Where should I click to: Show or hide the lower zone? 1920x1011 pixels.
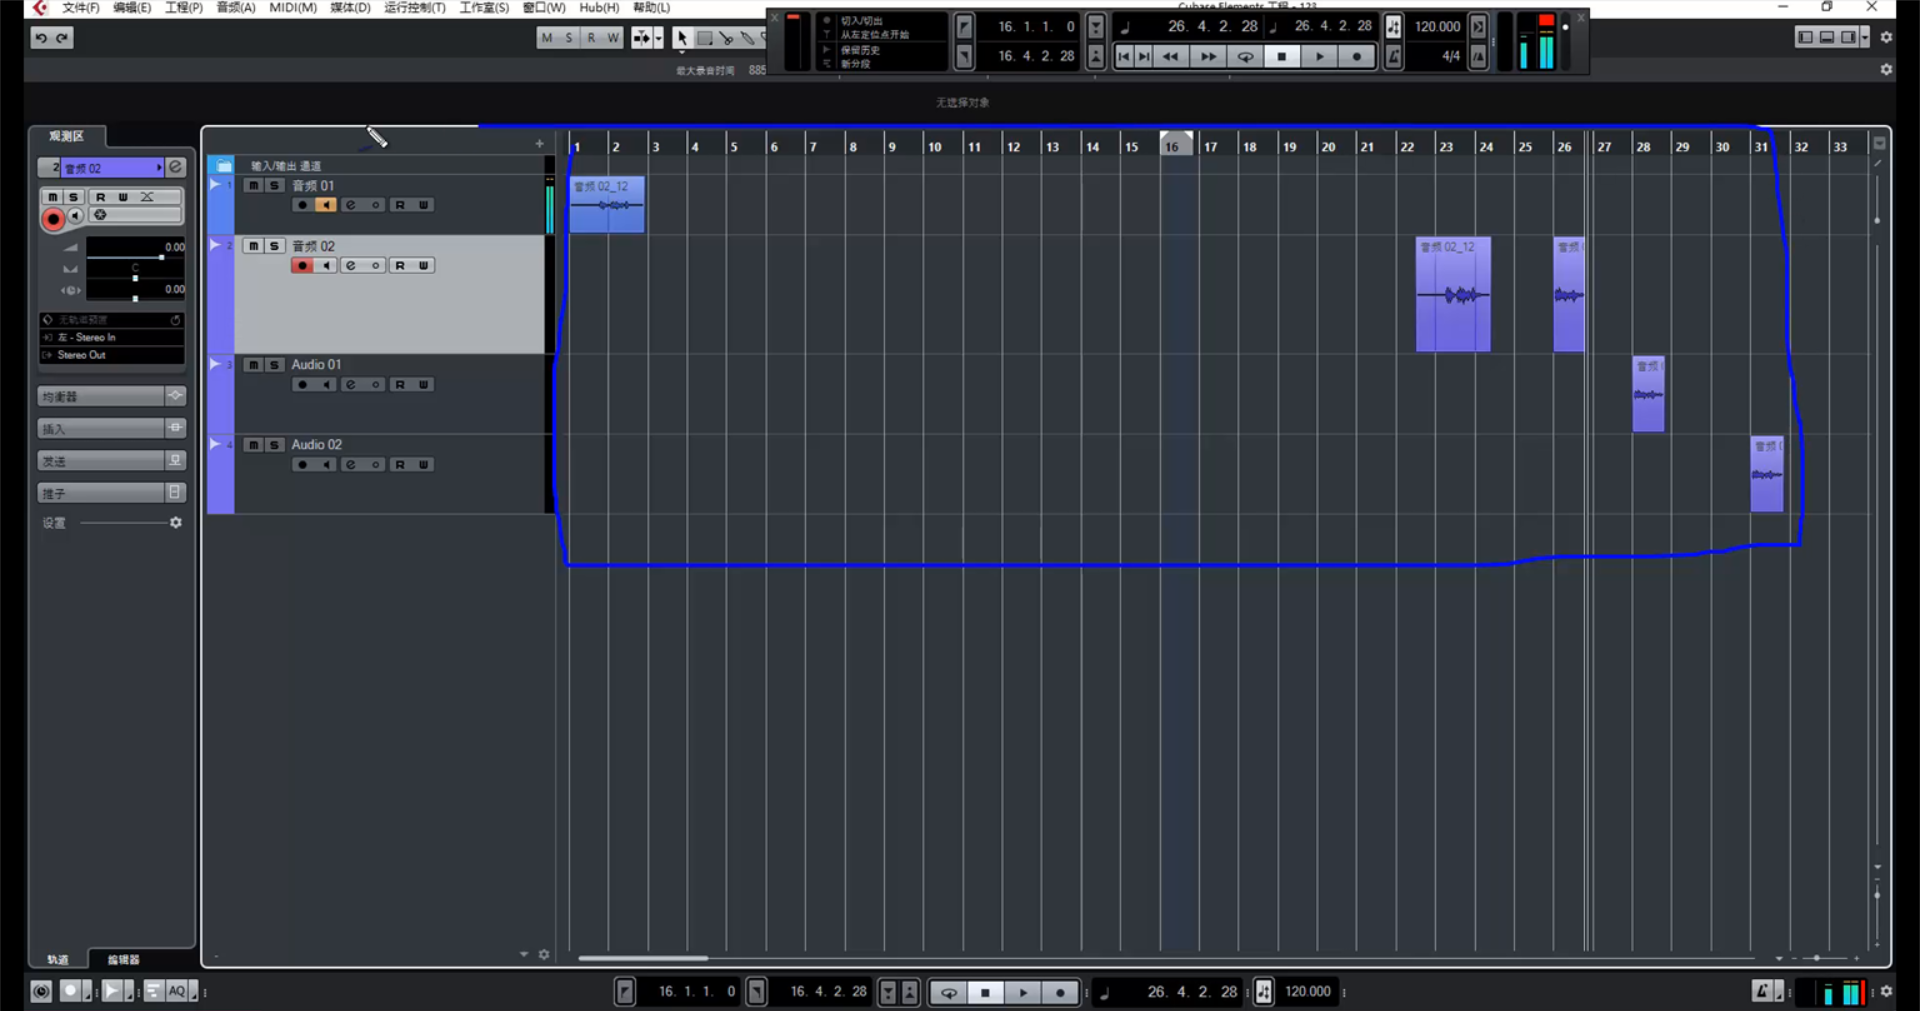point(1827,38)
